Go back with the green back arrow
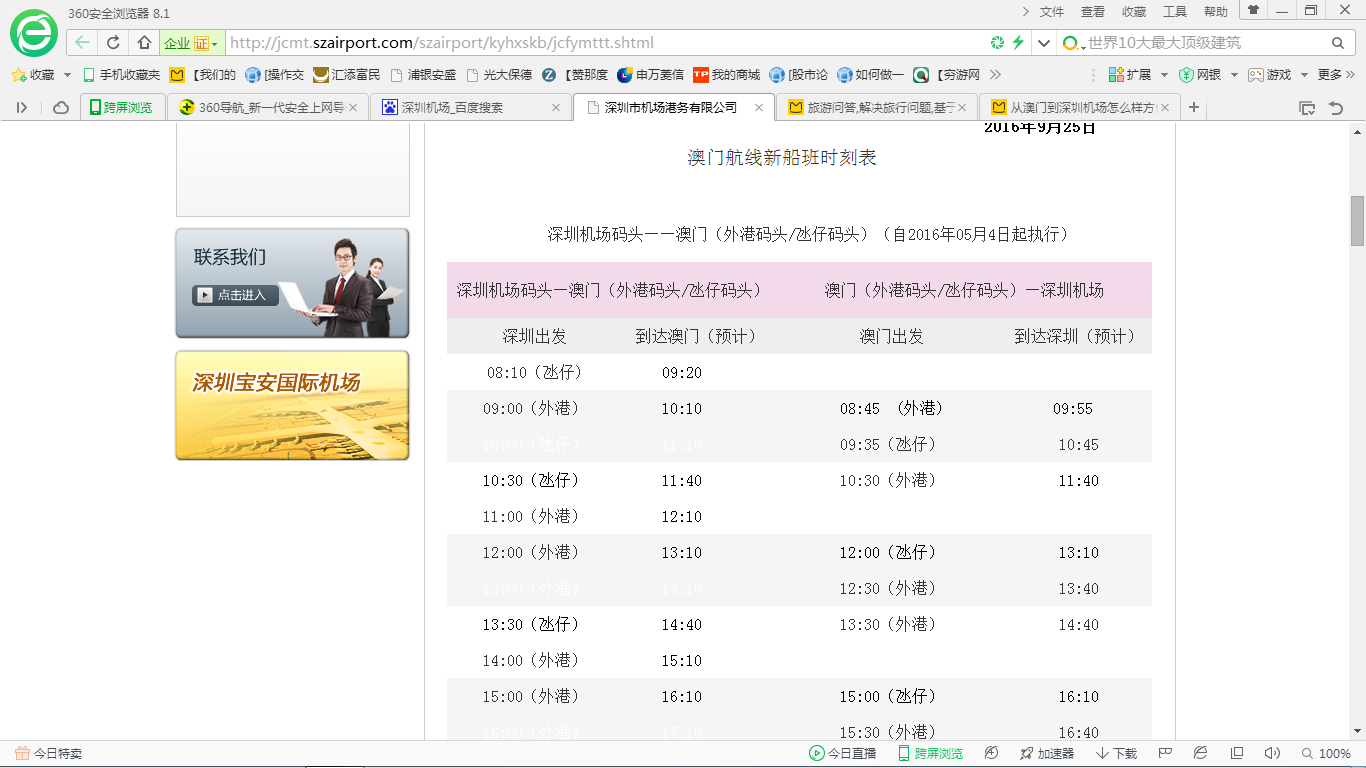The image size is (1366, 768). [82, 43]
